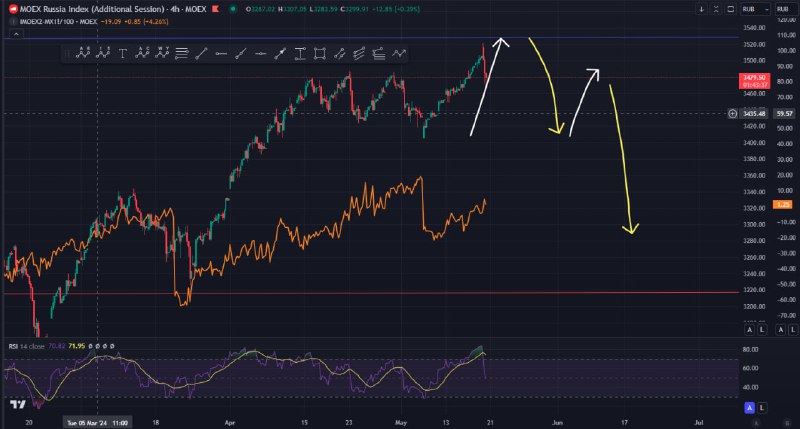Viewport: 800px width, 429px height.
Task: Select the Extended line tool
Action: point(240,53)
